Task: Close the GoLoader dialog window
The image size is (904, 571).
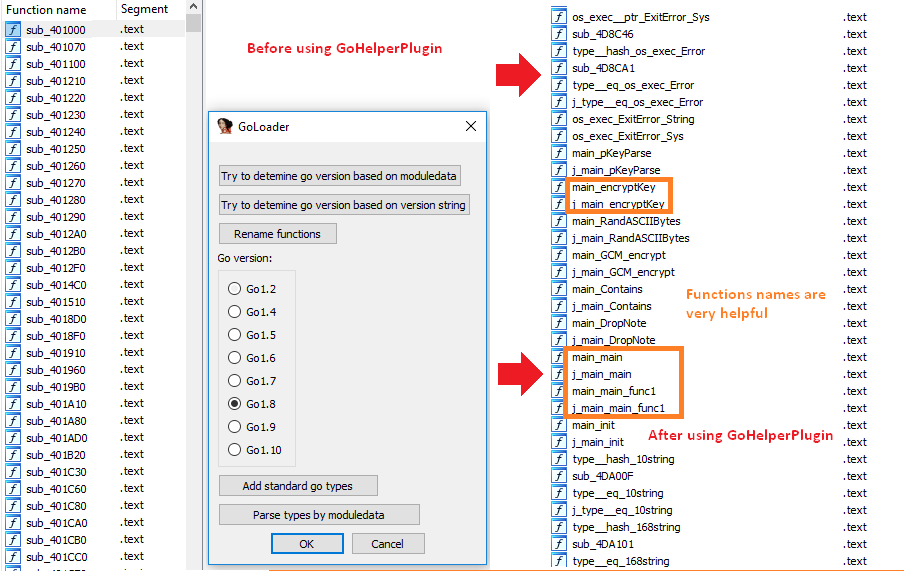Action: click(x=471, y=126)
